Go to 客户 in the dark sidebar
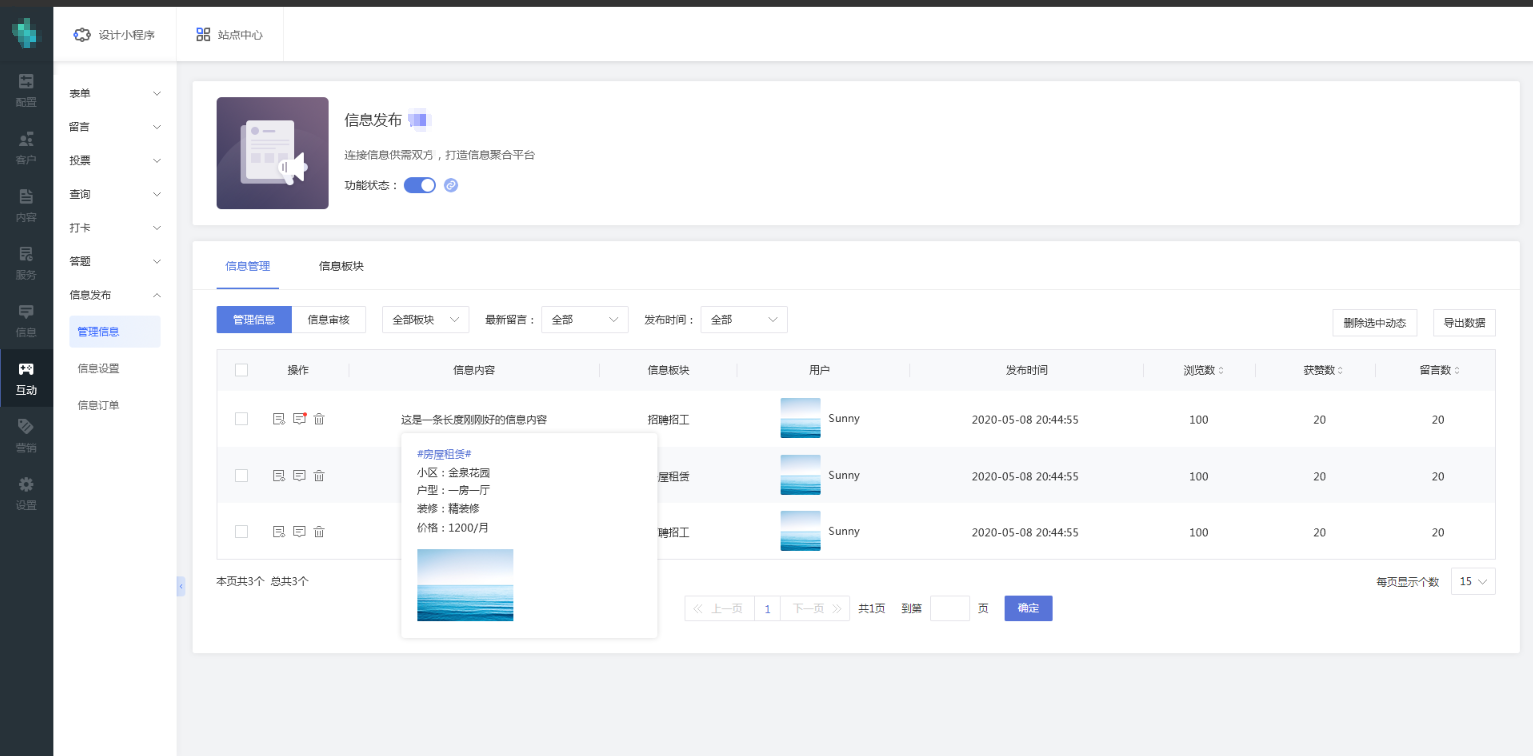 (26, 147)
